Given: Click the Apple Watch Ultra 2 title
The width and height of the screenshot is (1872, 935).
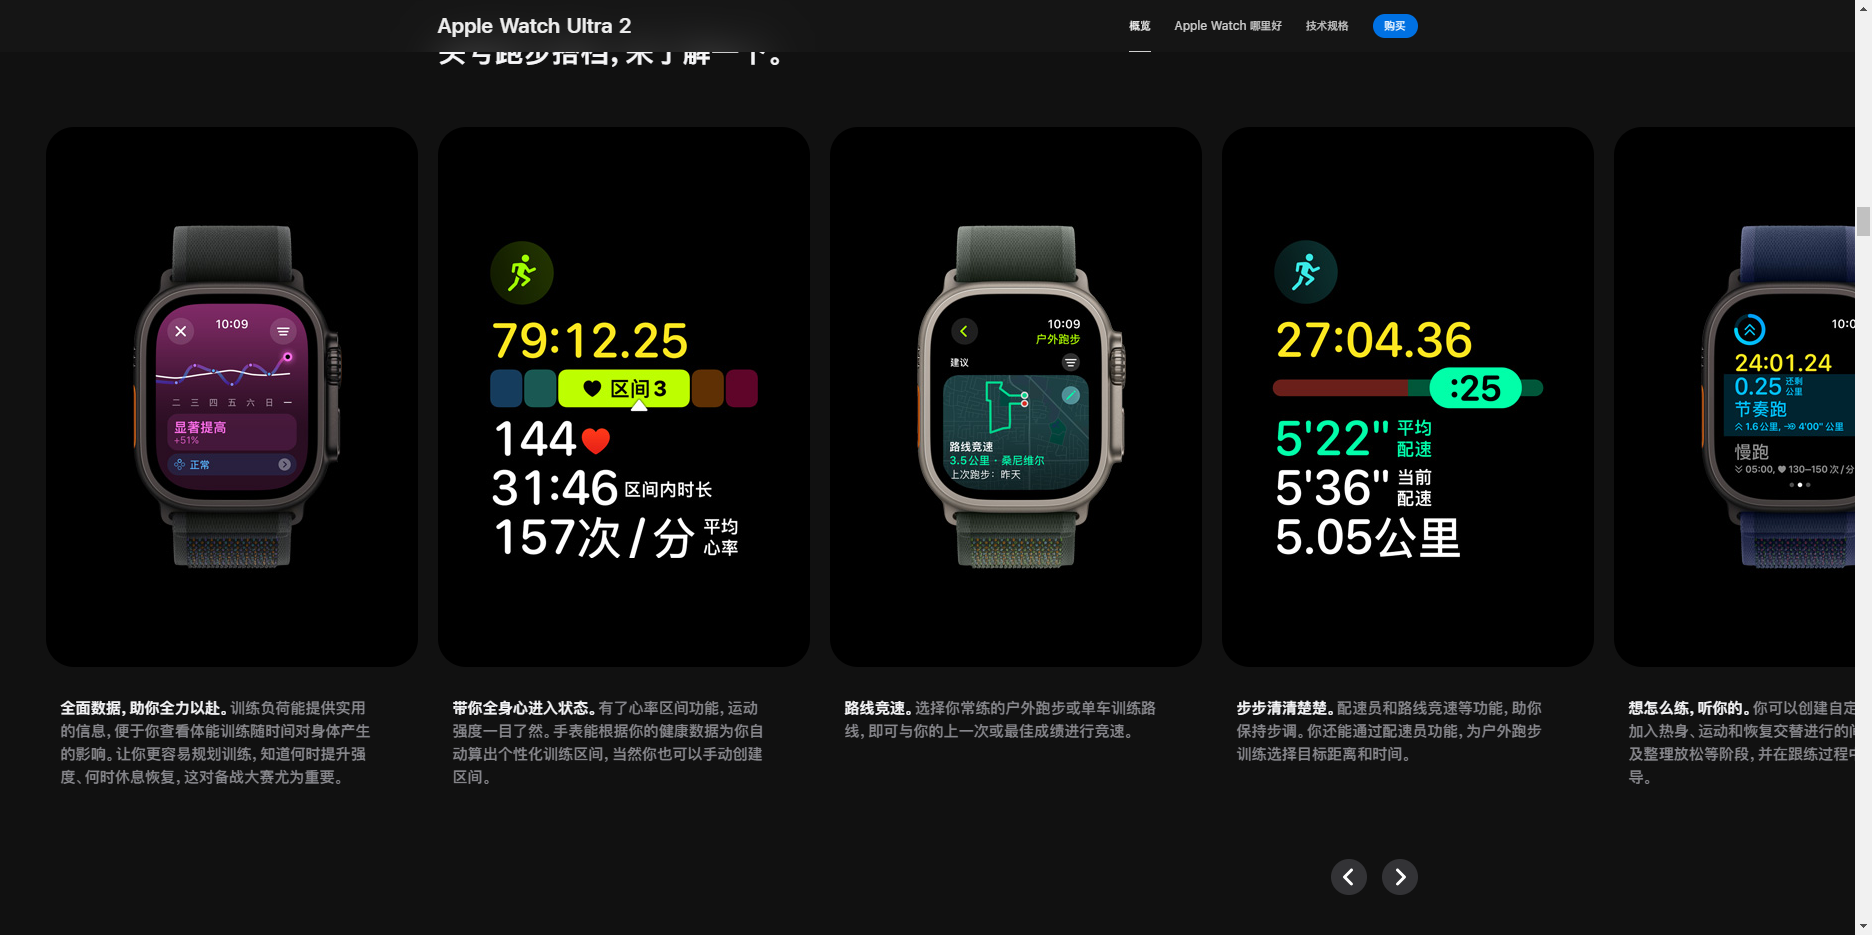Looking at the screenshot, I should pyautogui.click(x=534, y=26).
